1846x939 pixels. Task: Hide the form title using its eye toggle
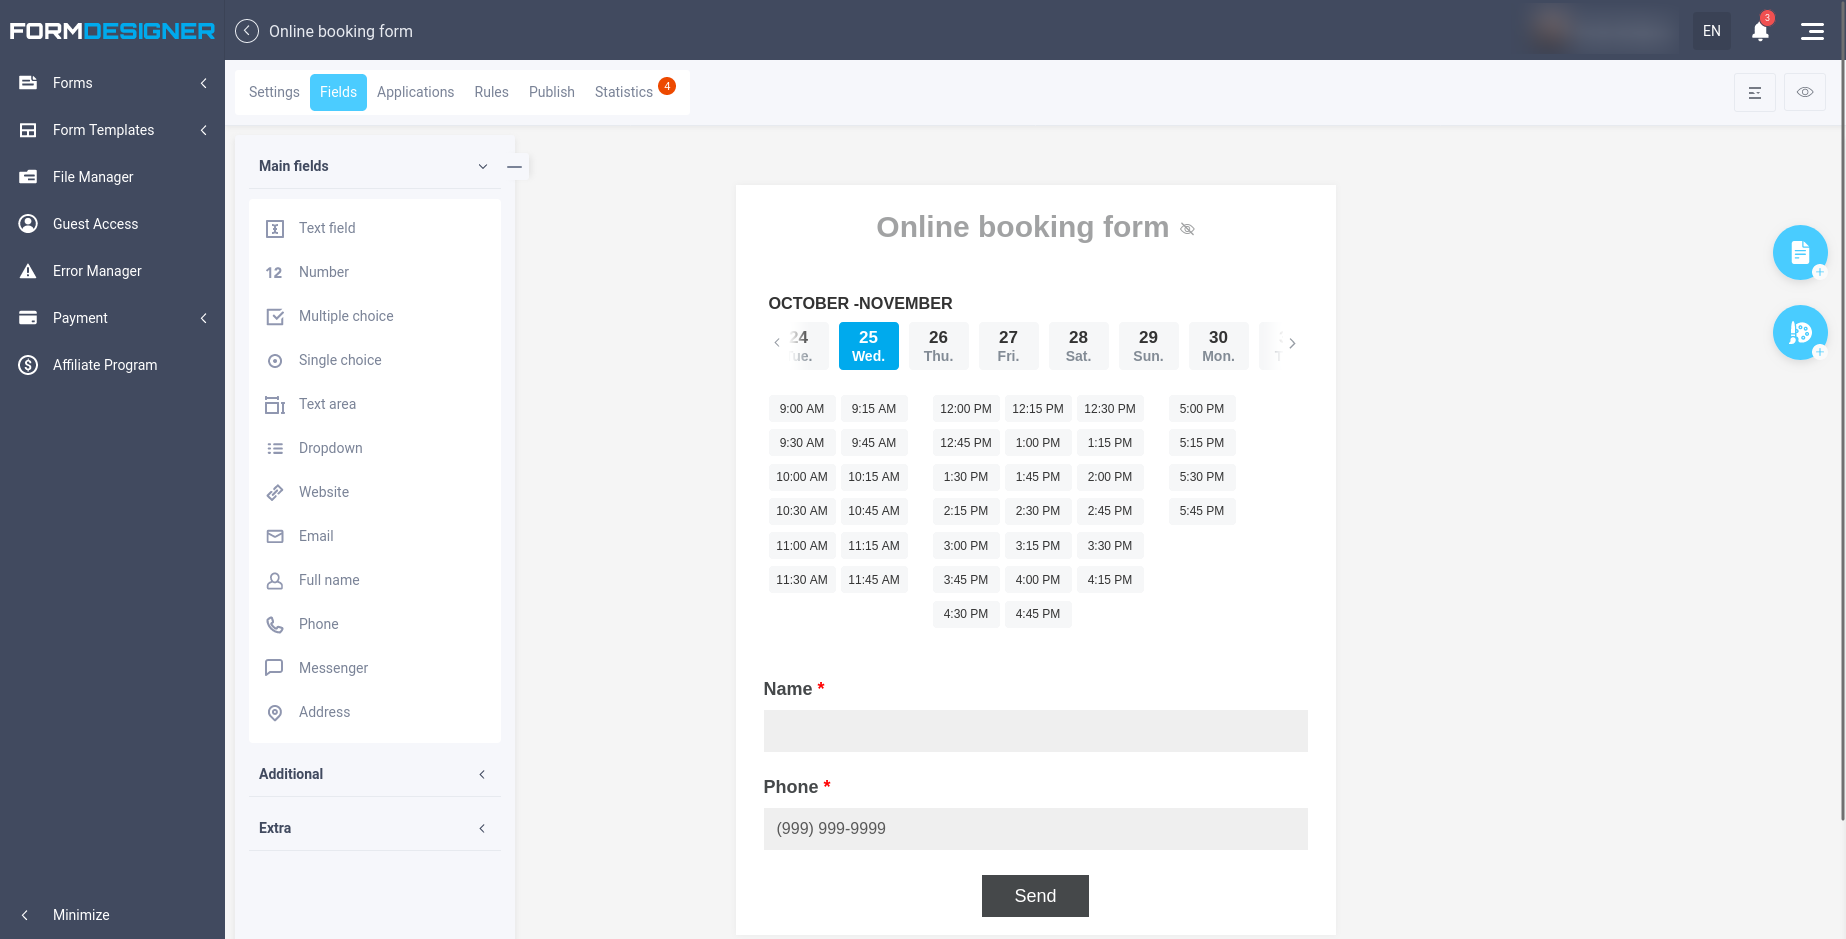point(1188,229)
